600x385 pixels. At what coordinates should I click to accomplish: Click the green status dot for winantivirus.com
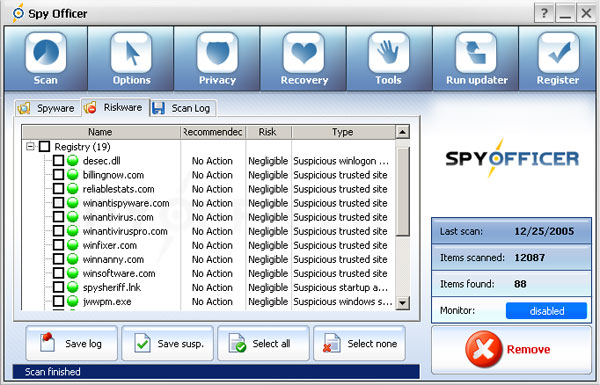coord(72,217)
